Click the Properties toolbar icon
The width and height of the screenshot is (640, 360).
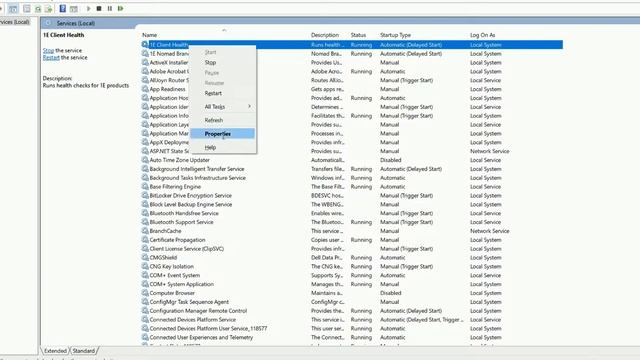(27, 9)
